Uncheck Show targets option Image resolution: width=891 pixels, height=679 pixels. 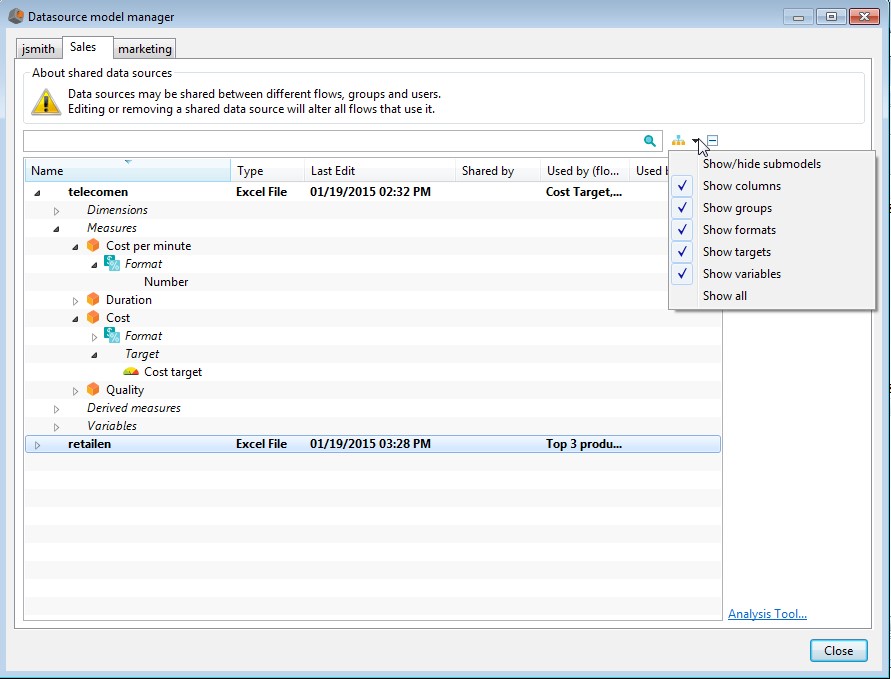[x=682, y=252]
